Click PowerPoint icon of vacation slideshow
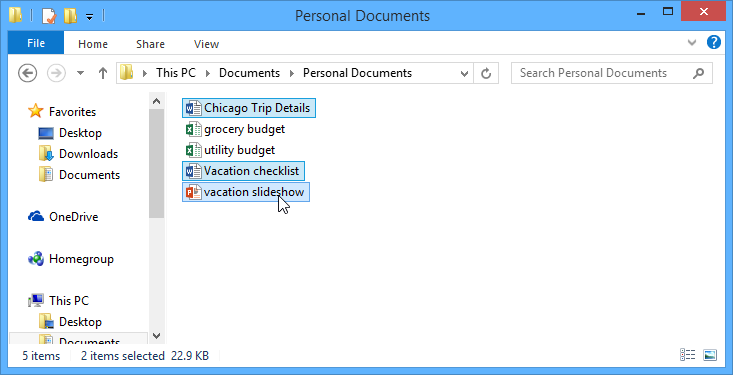This screenshot has width=733, height=375. 194,192
